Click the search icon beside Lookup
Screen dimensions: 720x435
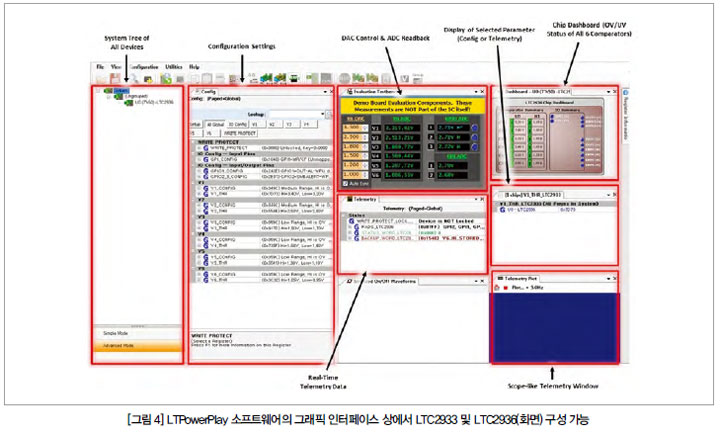click(x=329, y=114)
